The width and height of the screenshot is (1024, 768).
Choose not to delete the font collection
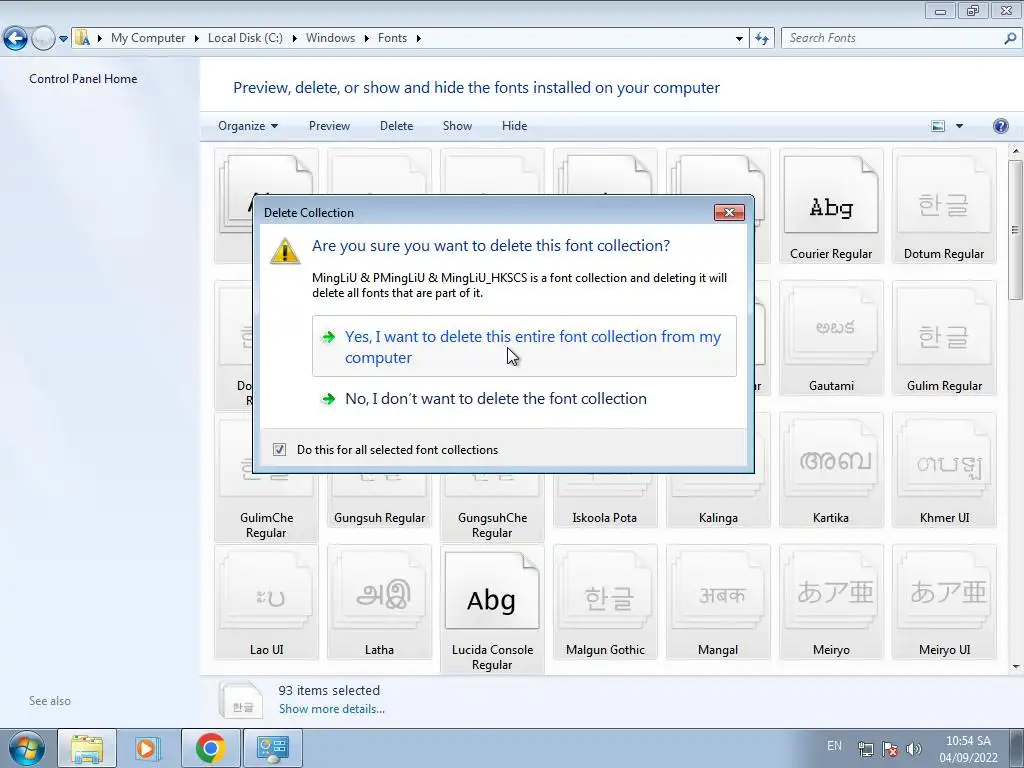point(496,398)
